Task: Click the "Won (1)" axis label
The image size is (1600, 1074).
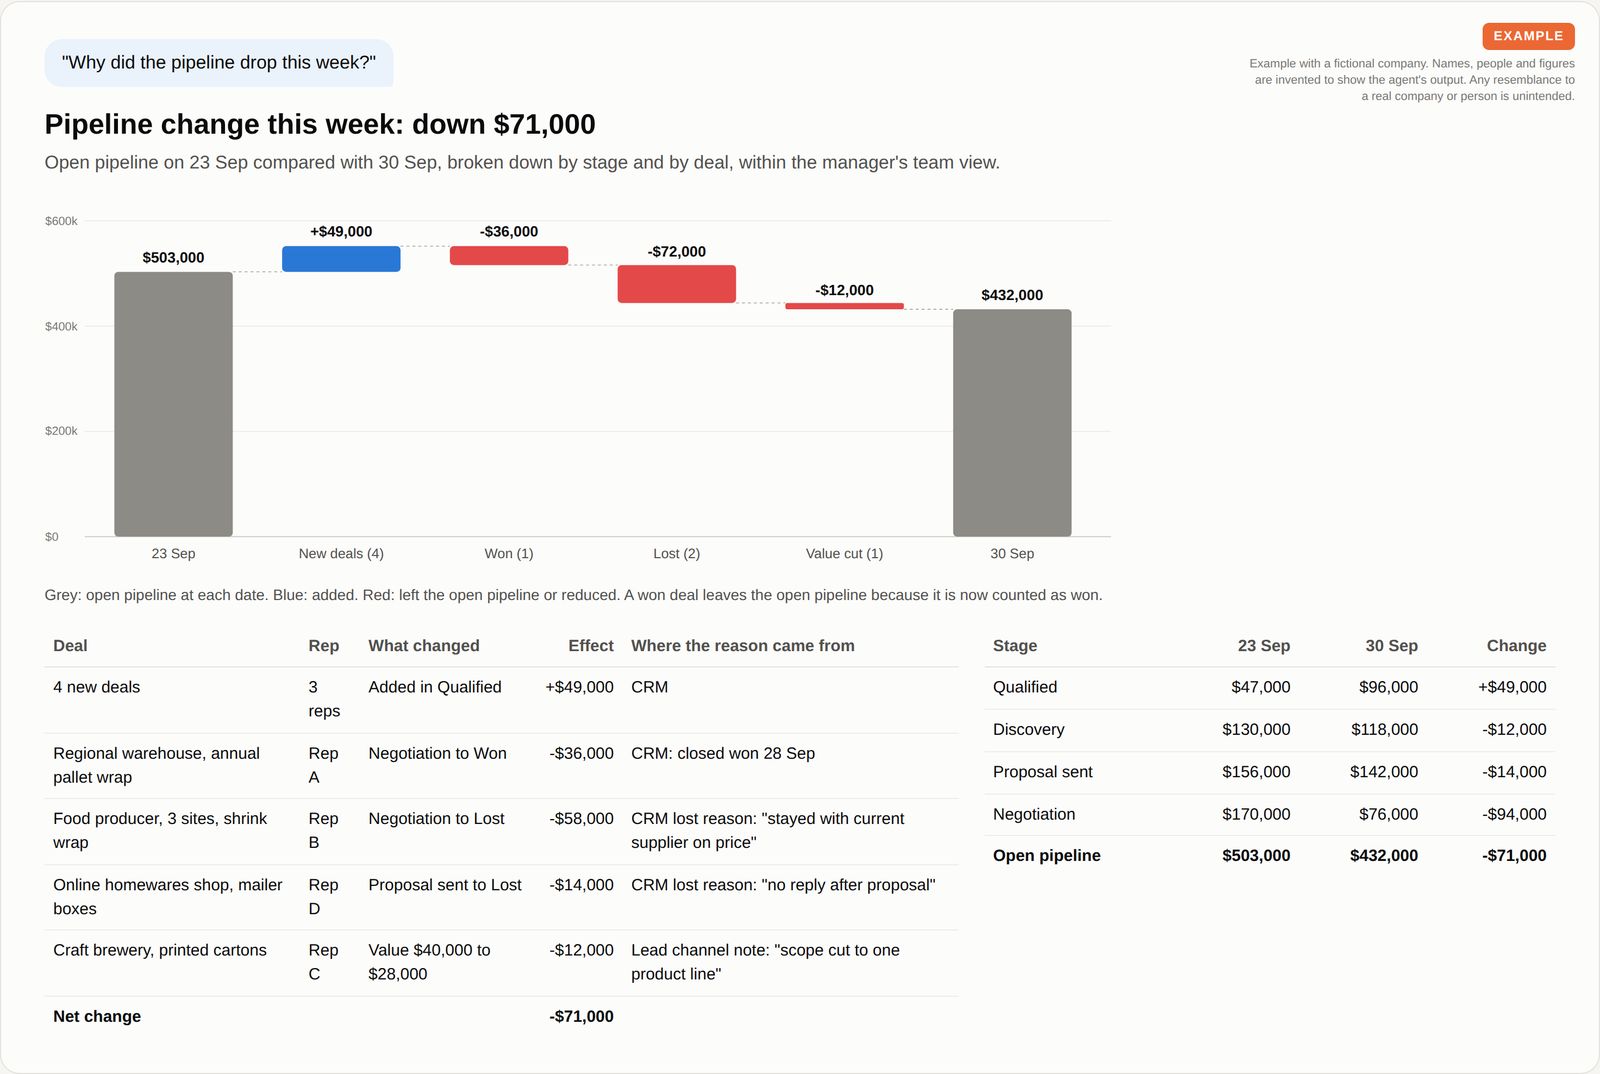Action: (x=509, y=554)
